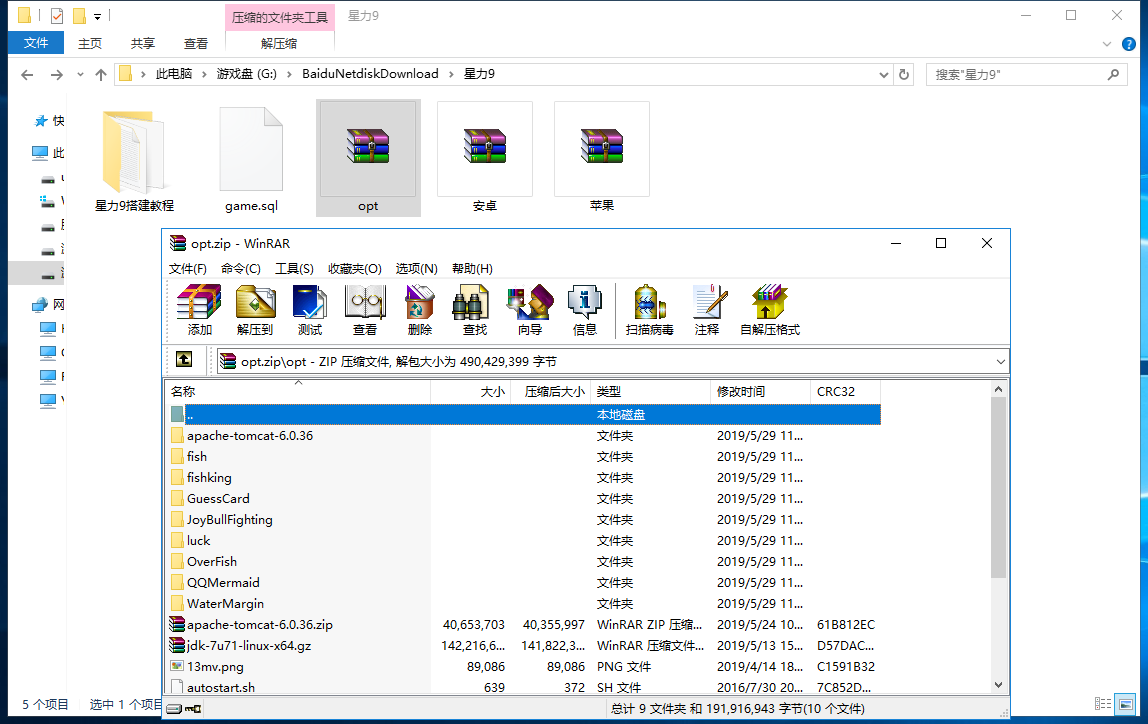Select the opt archive file in Explorer
Viewport: 1148px width, 724px height.
click(x=368, y=158)
